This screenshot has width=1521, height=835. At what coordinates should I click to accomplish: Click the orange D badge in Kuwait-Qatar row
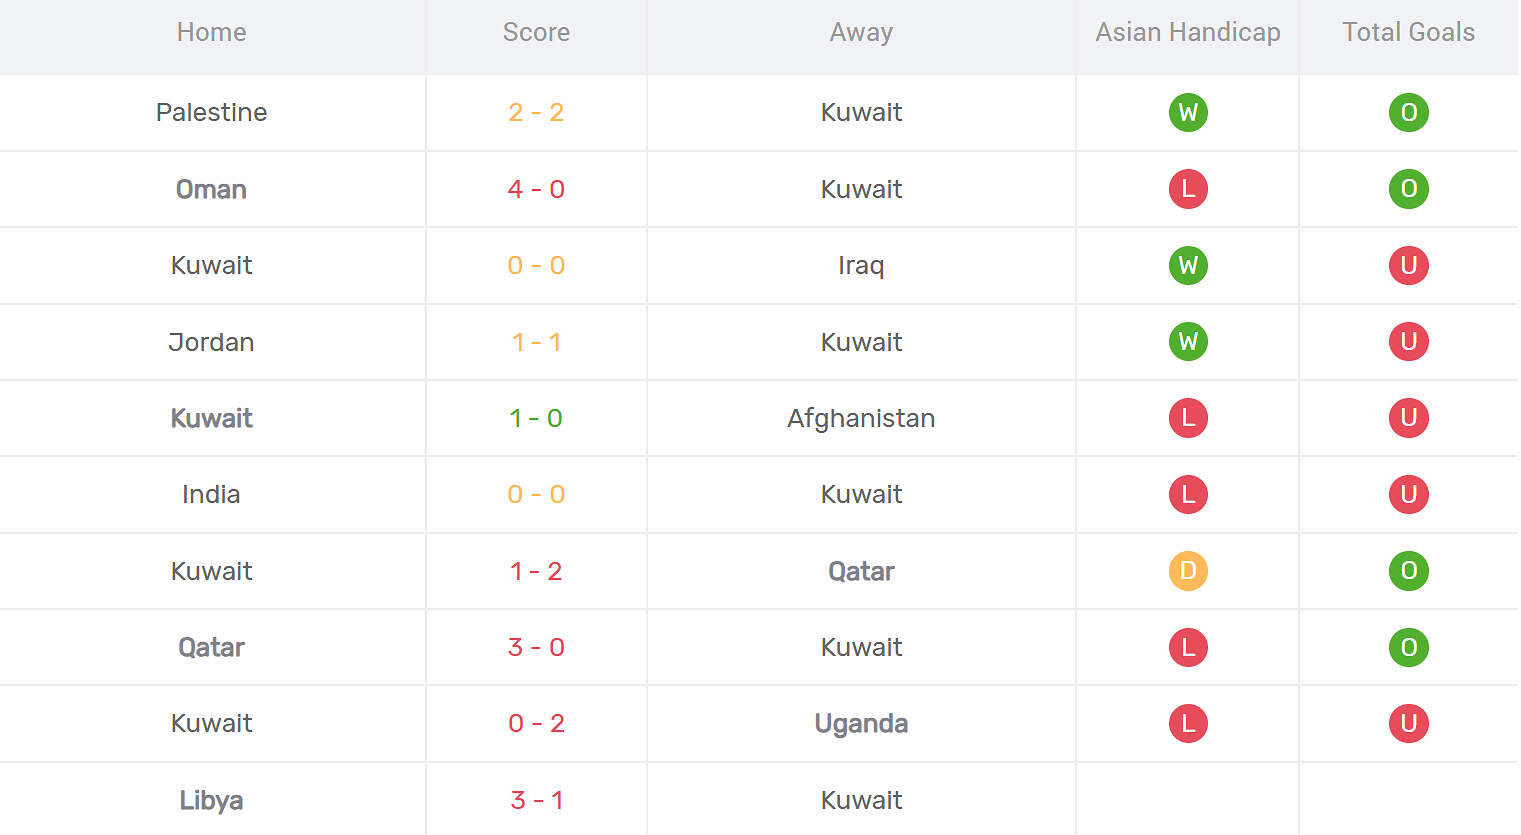tap(1188, 571)
